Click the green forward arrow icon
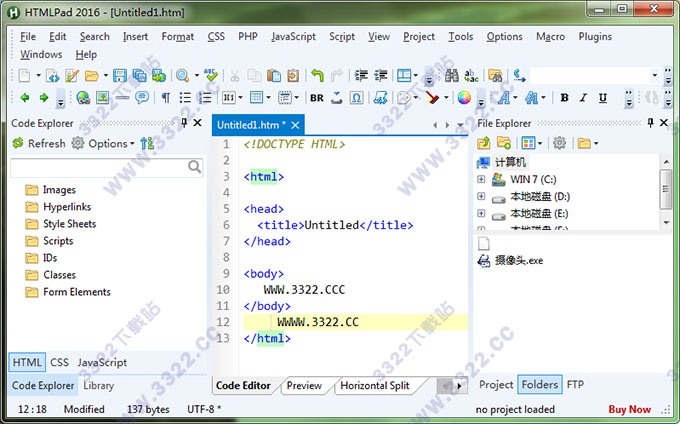This screenshot has height=424, width=680. pos(44,98)
